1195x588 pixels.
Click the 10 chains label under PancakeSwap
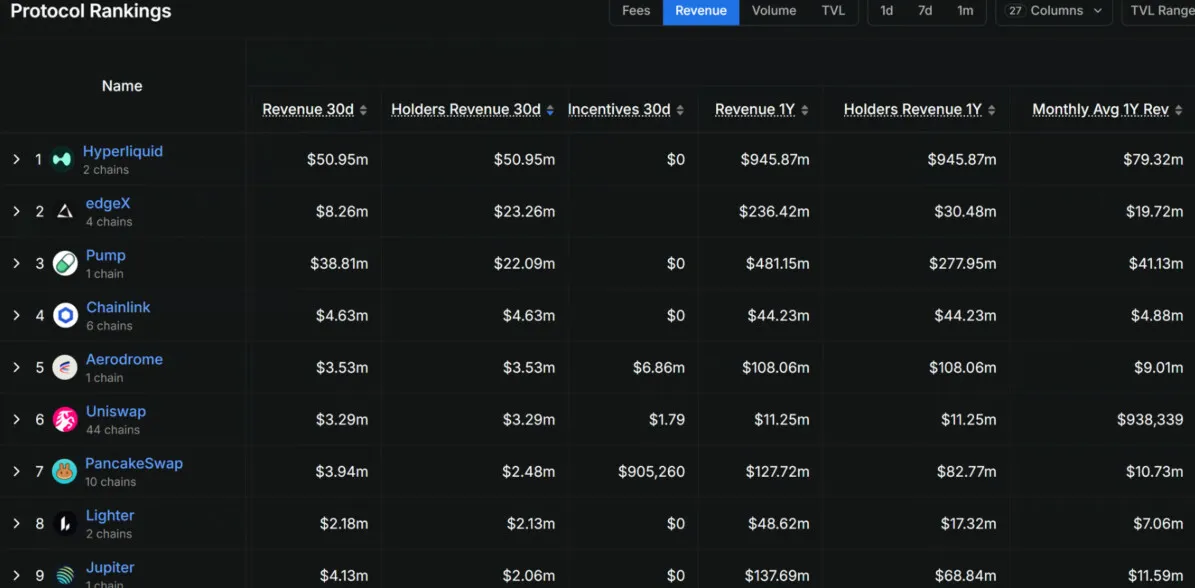pyautogui.click(x=111, y=481)
